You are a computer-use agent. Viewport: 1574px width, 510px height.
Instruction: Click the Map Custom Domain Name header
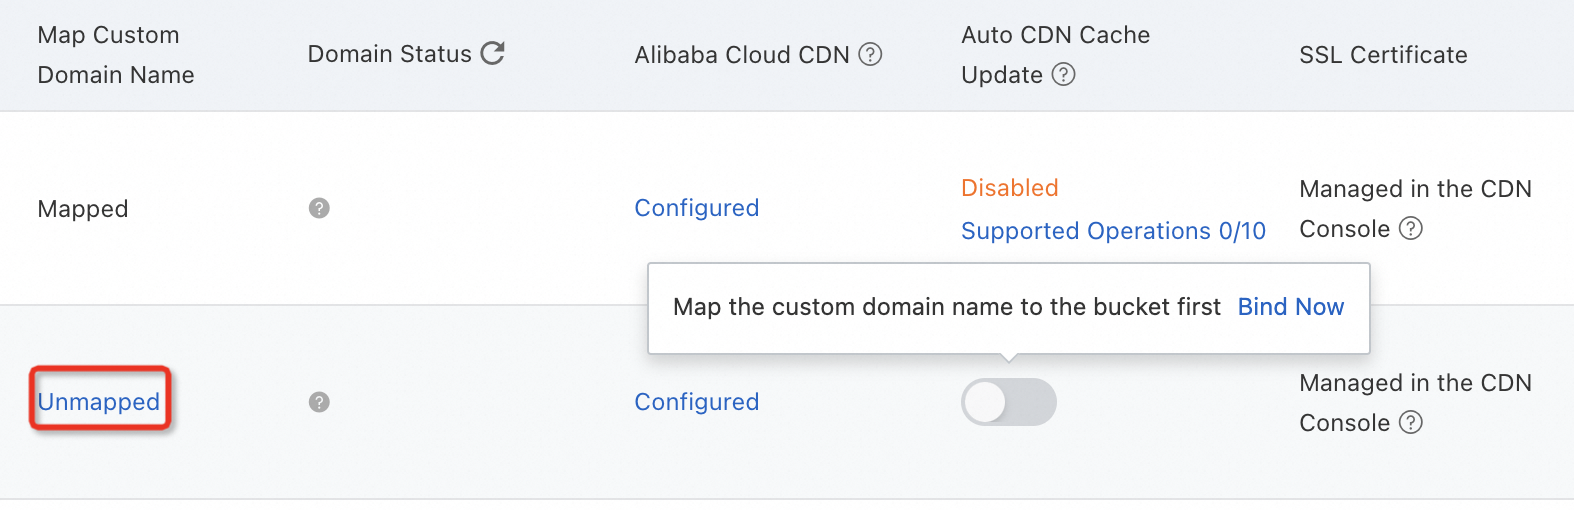tap(115, 55)
